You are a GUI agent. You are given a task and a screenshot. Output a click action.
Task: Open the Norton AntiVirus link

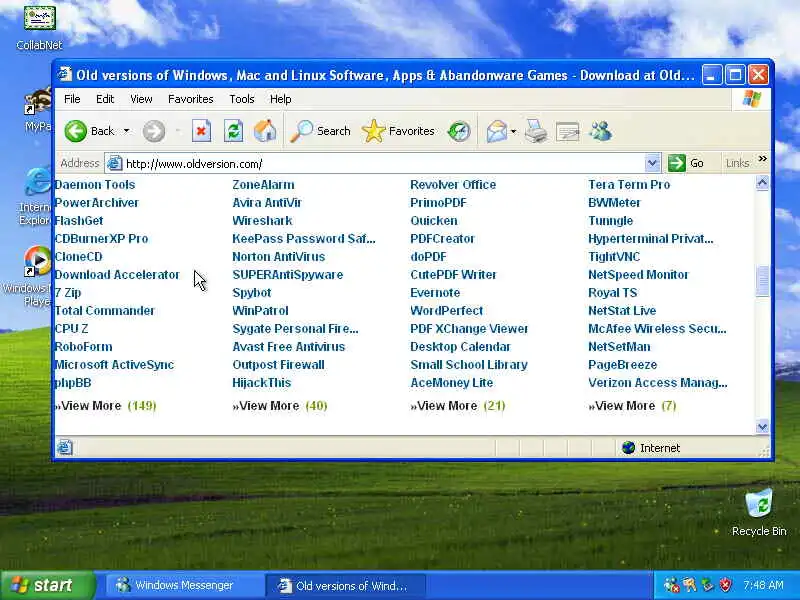(279, 257)
